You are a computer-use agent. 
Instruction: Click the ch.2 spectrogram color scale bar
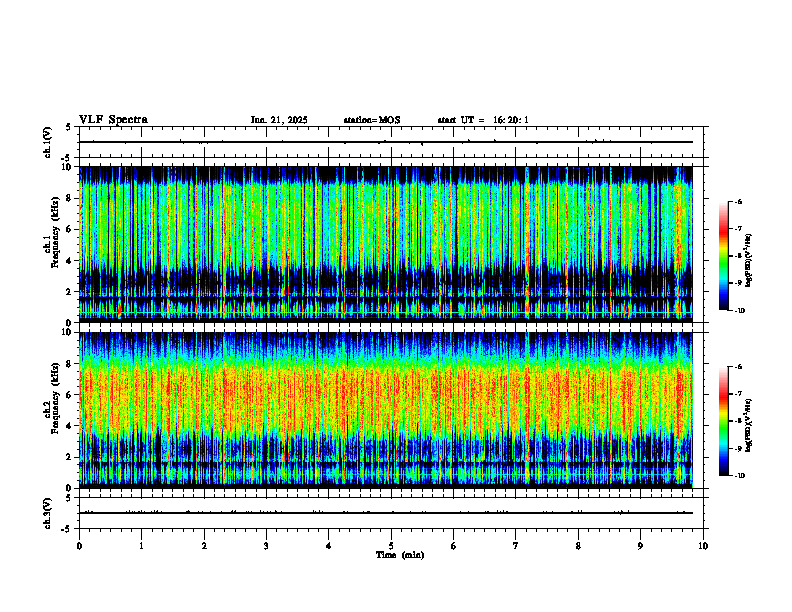724,421
